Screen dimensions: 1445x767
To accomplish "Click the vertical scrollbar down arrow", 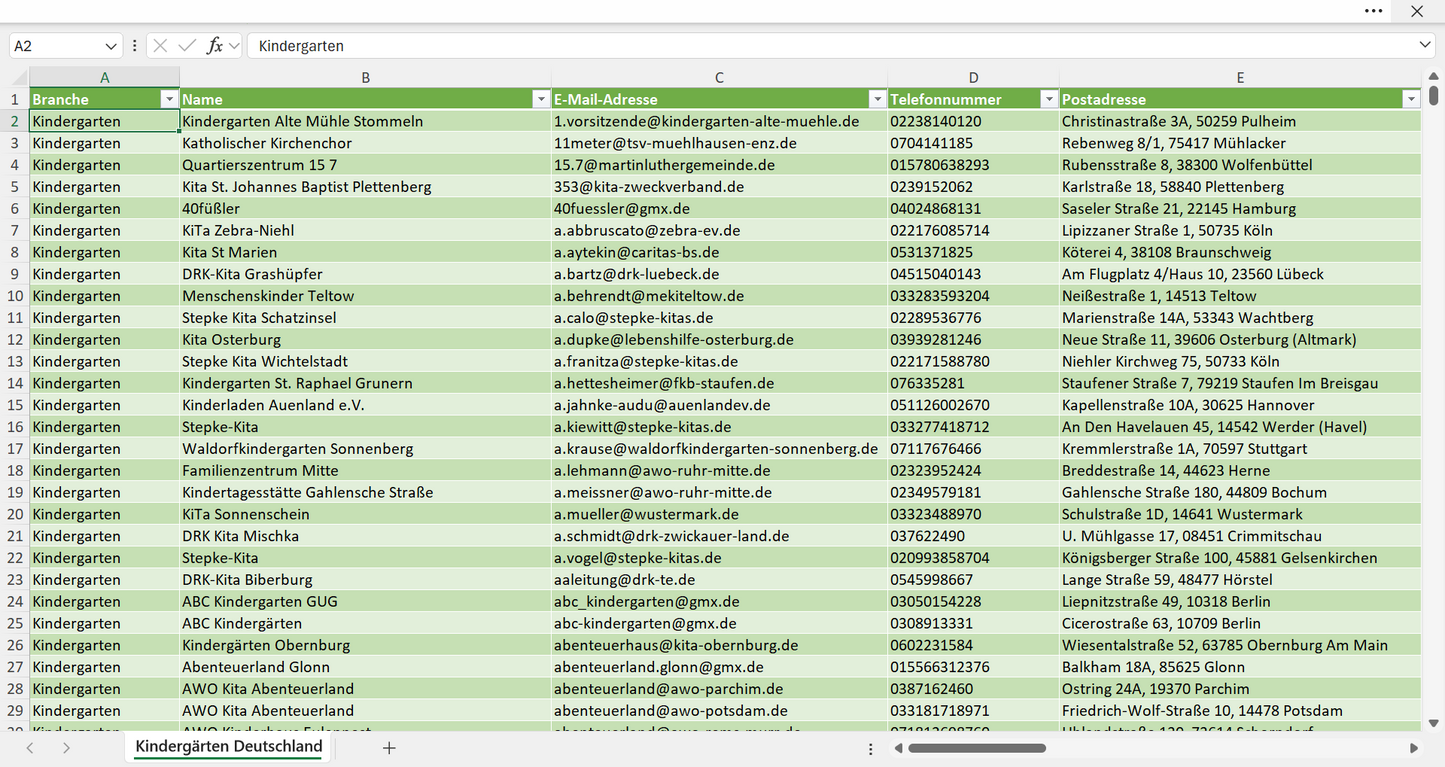I will tap(1434, 723).
